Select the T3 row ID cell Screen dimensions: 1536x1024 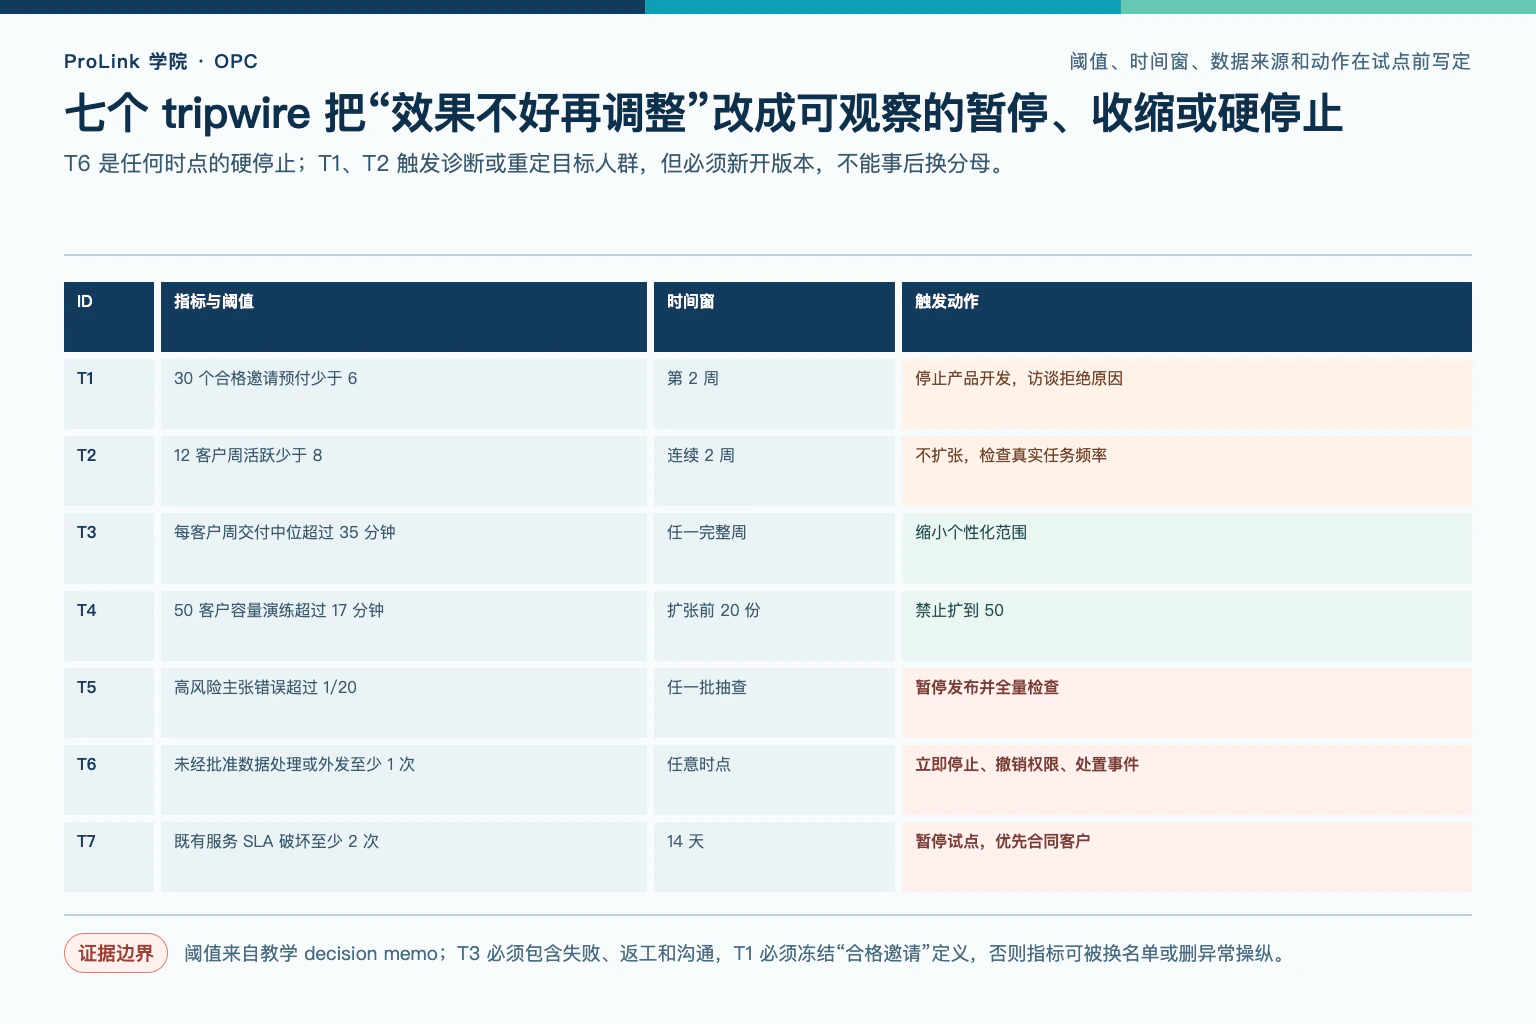click(x=109, y=548)
